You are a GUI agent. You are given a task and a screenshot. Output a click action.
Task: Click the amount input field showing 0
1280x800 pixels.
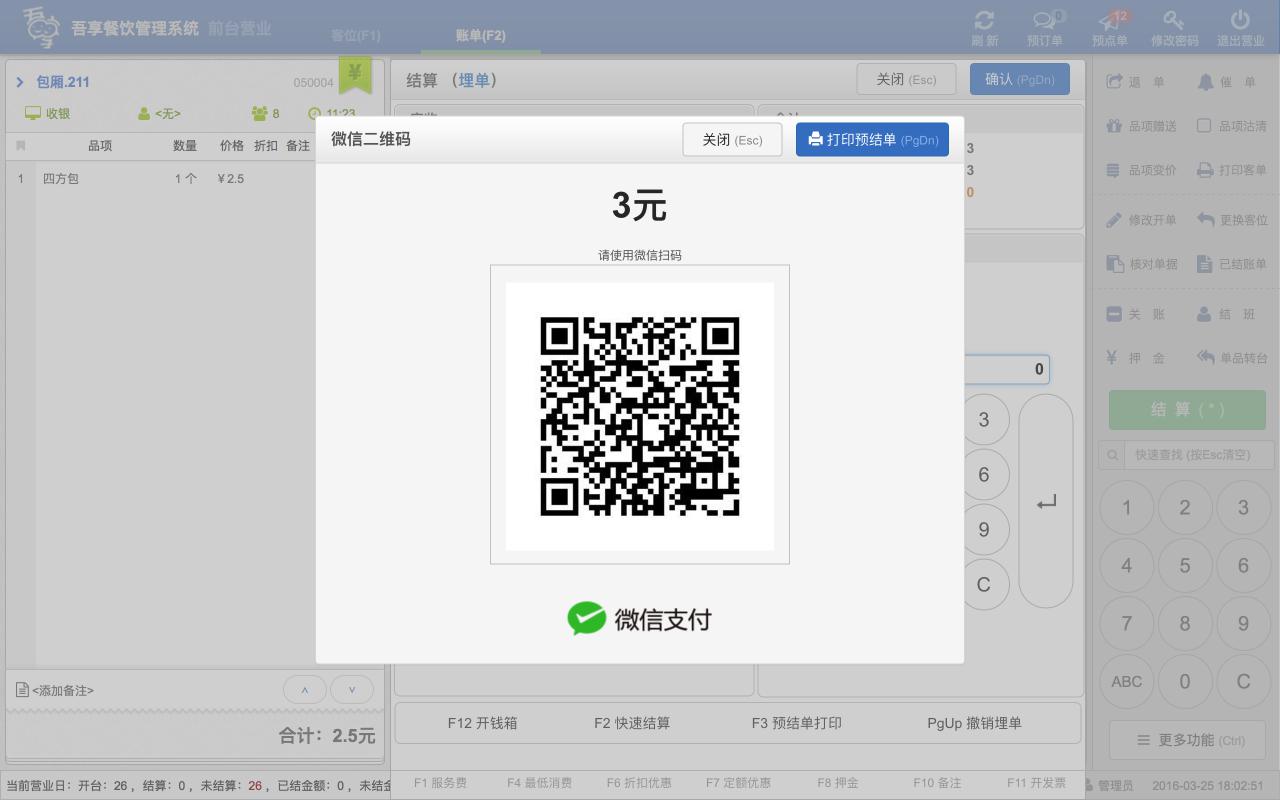(x=1007, y=369)
